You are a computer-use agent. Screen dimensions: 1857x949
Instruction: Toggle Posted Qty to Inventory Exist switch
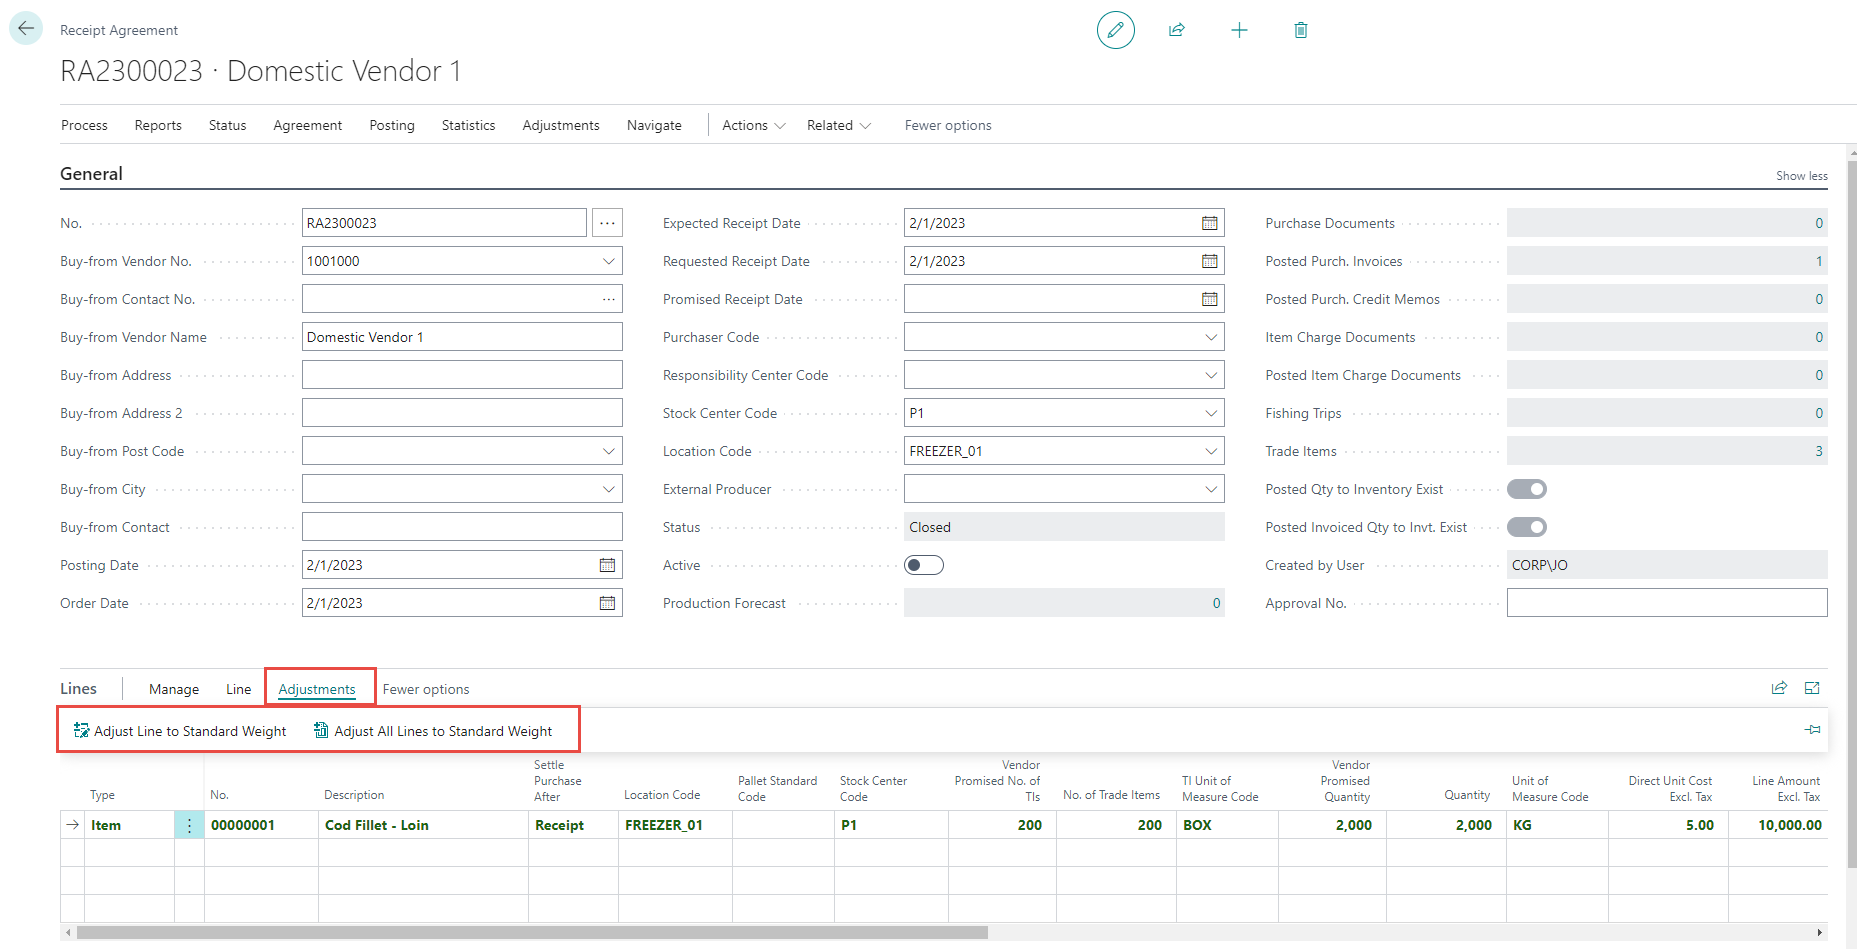pos(1526,489)
